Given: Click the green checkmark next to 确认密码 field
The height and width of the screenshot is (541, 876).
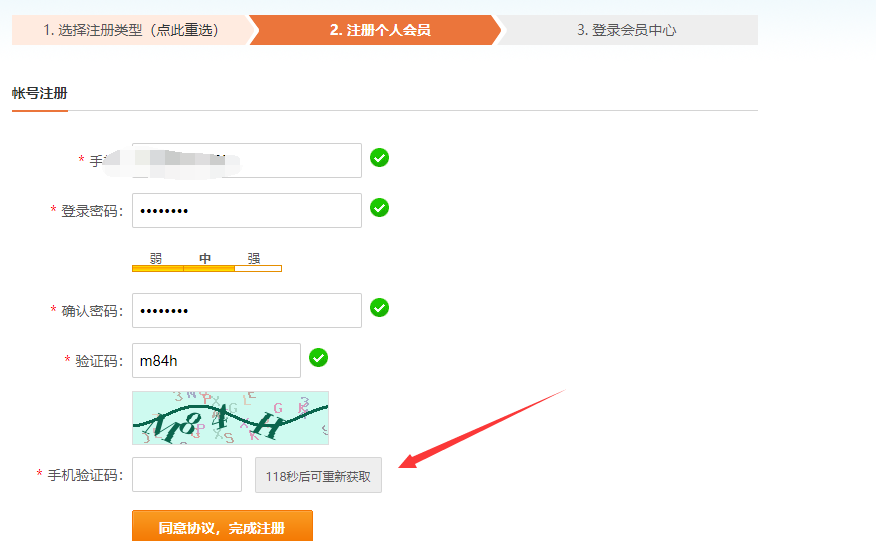Looking at the screenshot, I should click(379, 307).
